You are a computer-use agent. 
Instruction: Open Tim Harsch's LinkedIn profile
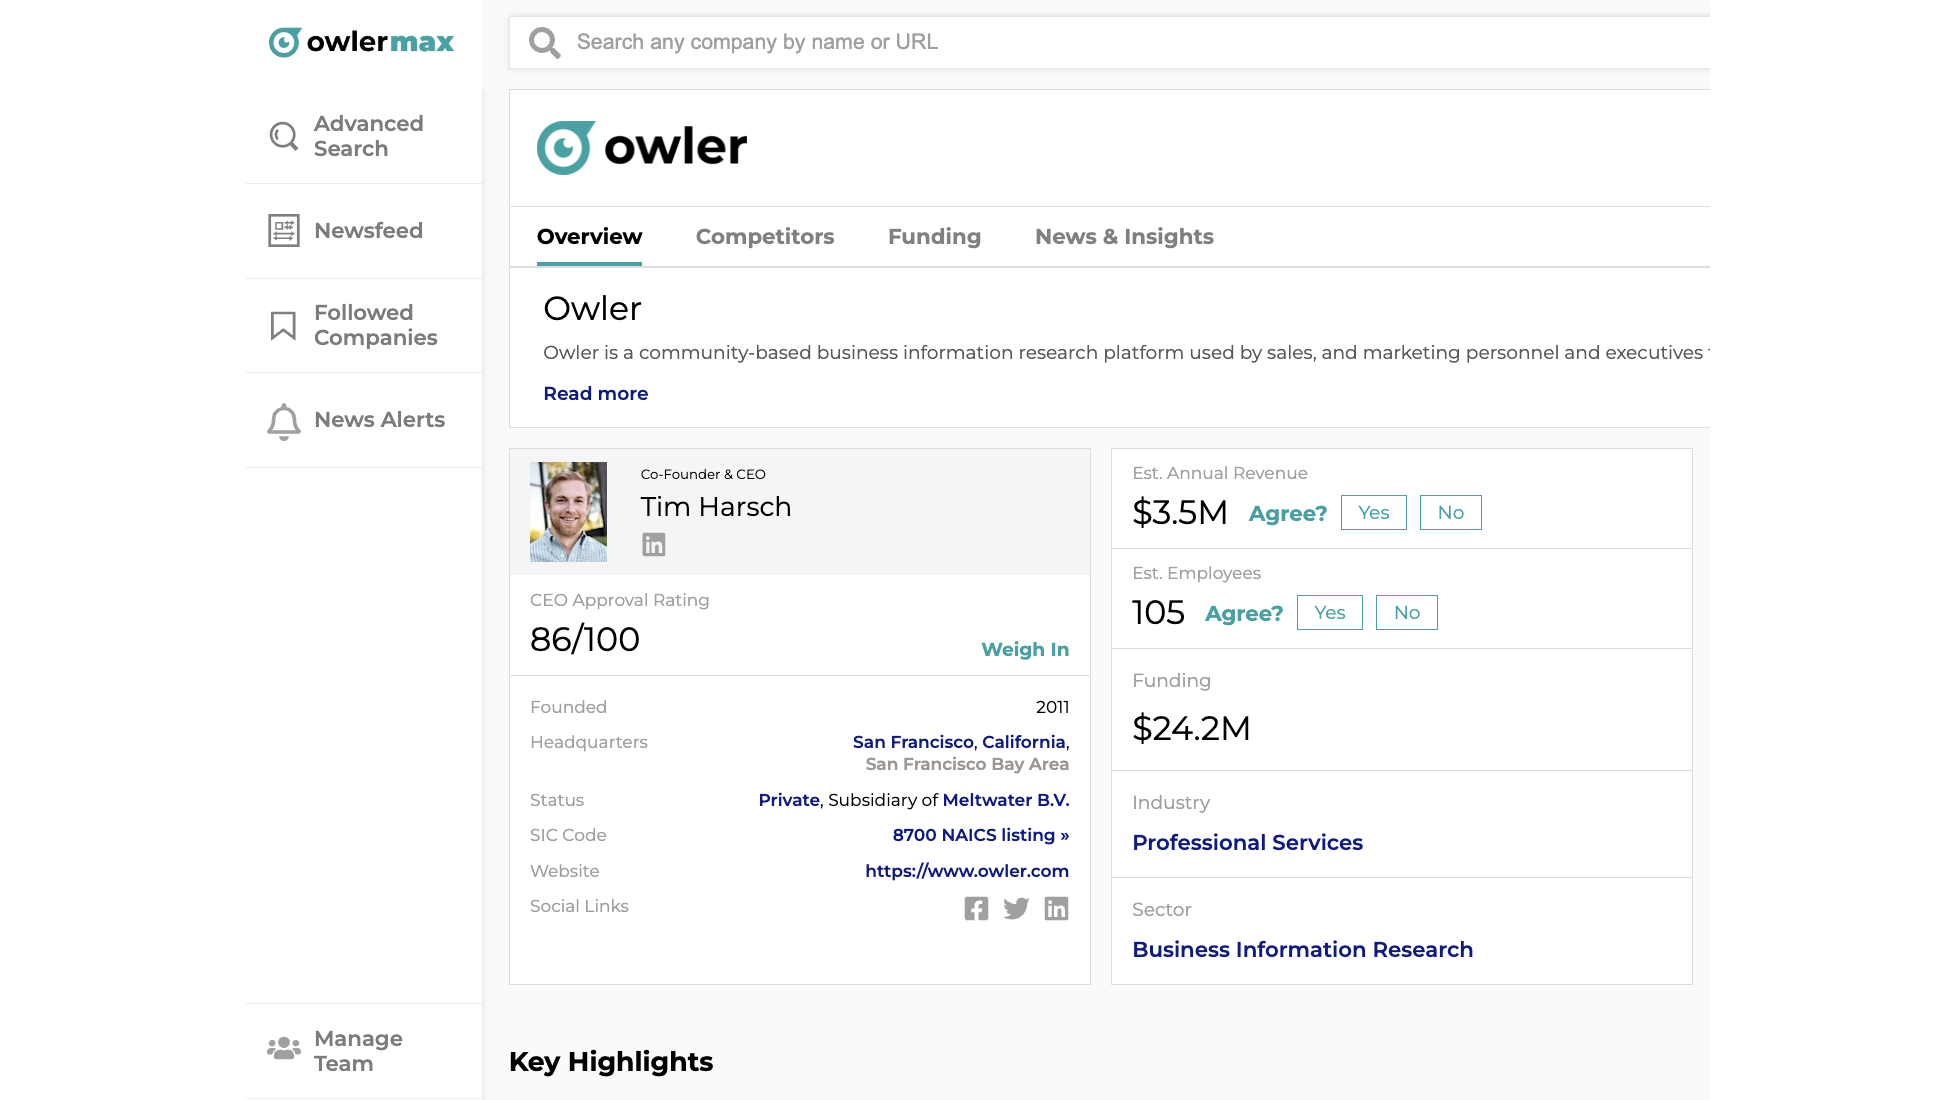(x=654, y=544)
